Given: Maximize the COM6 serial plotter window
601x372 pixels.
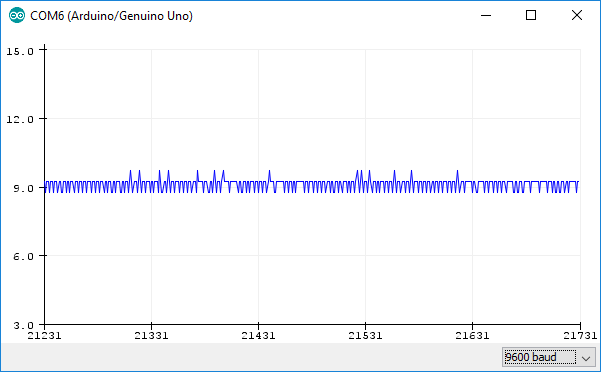Looking at the screenshot, I should pos(531,15).
